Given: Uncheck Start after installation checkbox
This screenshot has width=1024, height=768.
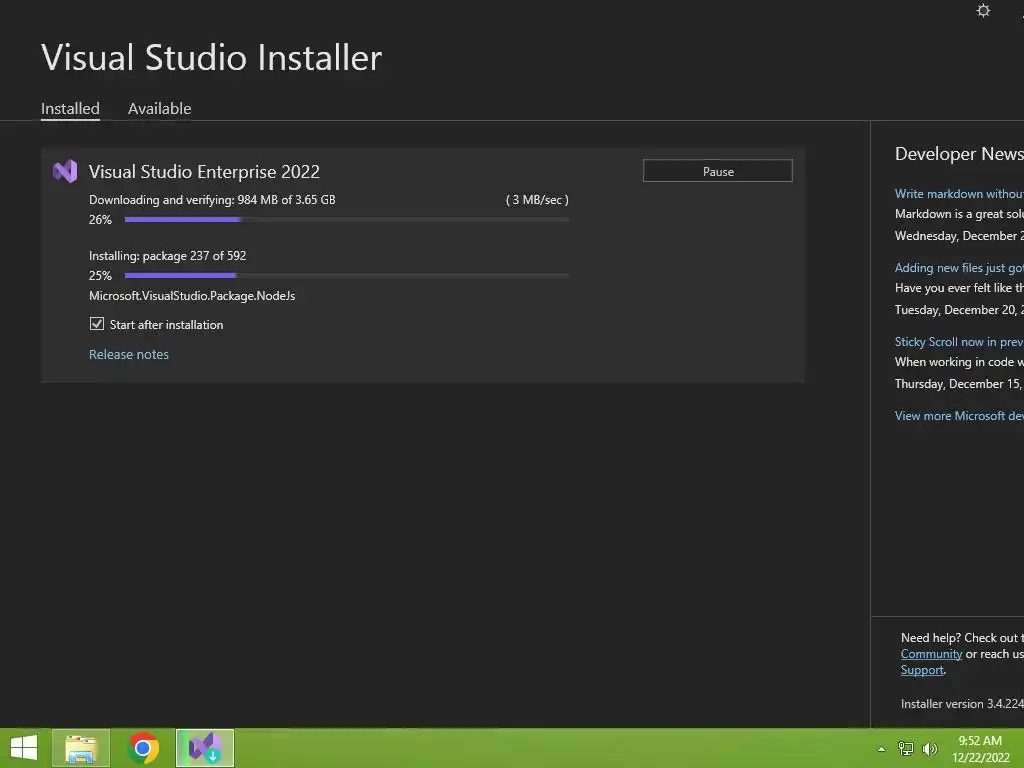Looking at the screenshot, I should (x=97, y=324).
